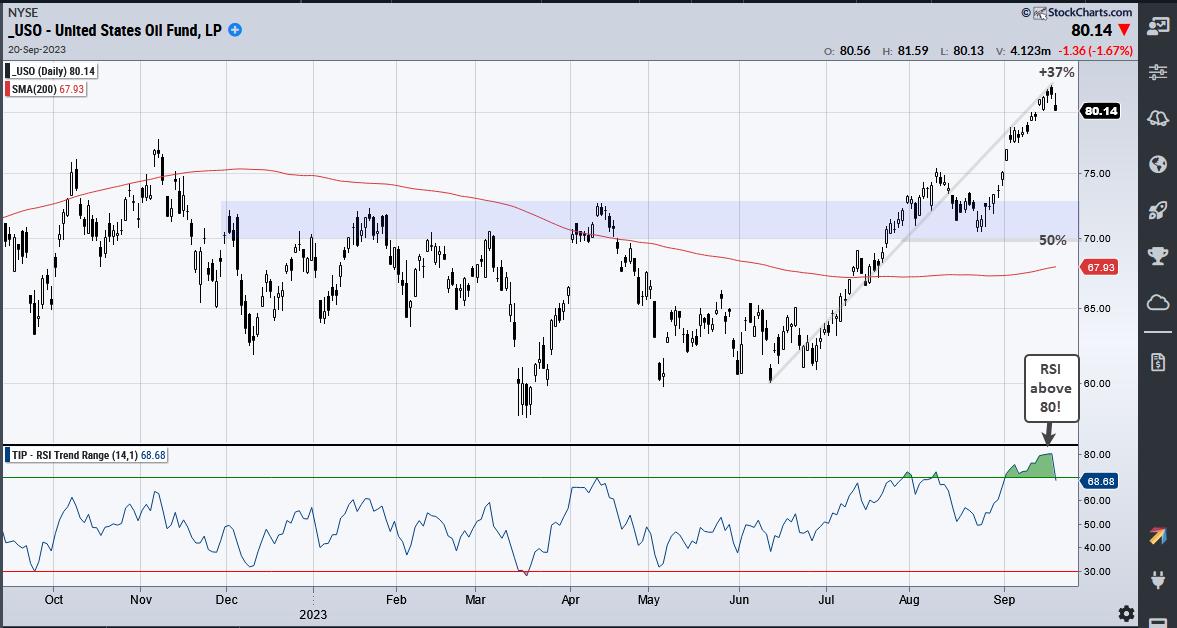Click the plug icon in the sidebar

(1158, 580)
